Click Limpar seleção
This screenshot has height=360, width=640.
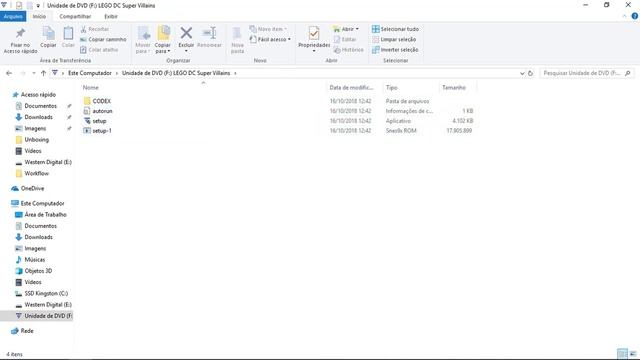pyautogui.click(x=394, y=39)
